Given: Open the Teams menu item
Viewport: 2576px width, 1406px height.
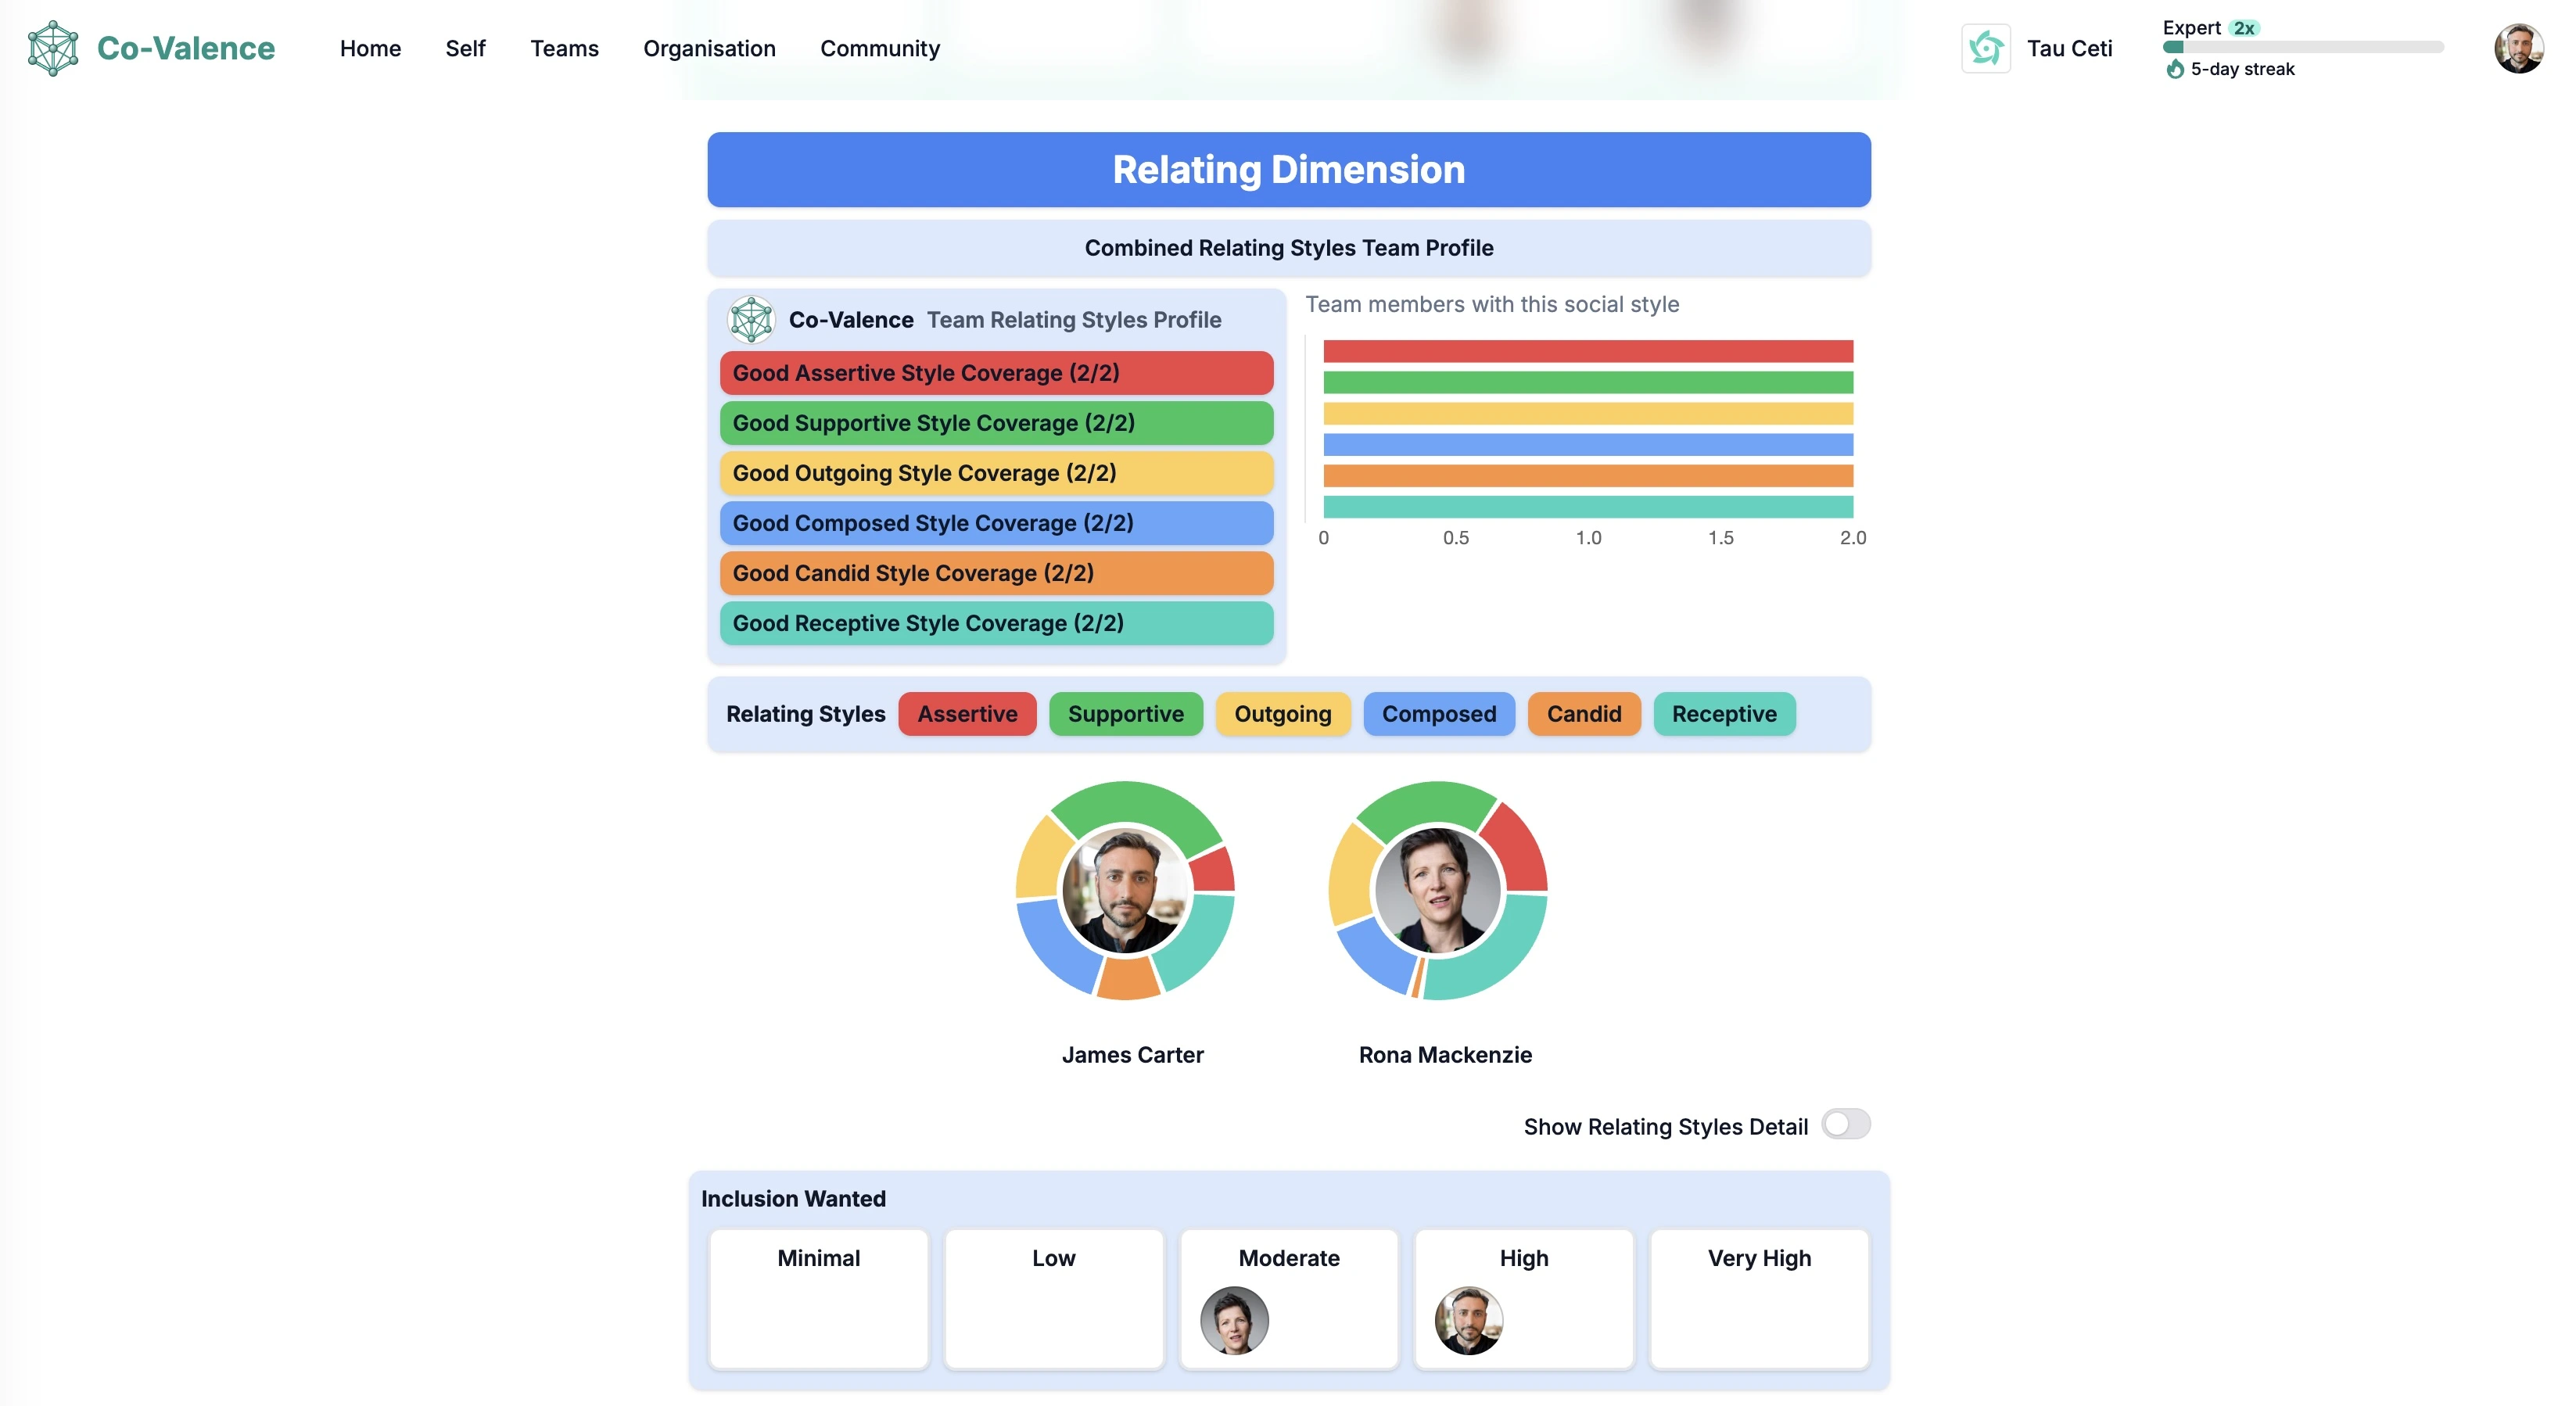Looking at the screenshot, I should tap(564, 48).
